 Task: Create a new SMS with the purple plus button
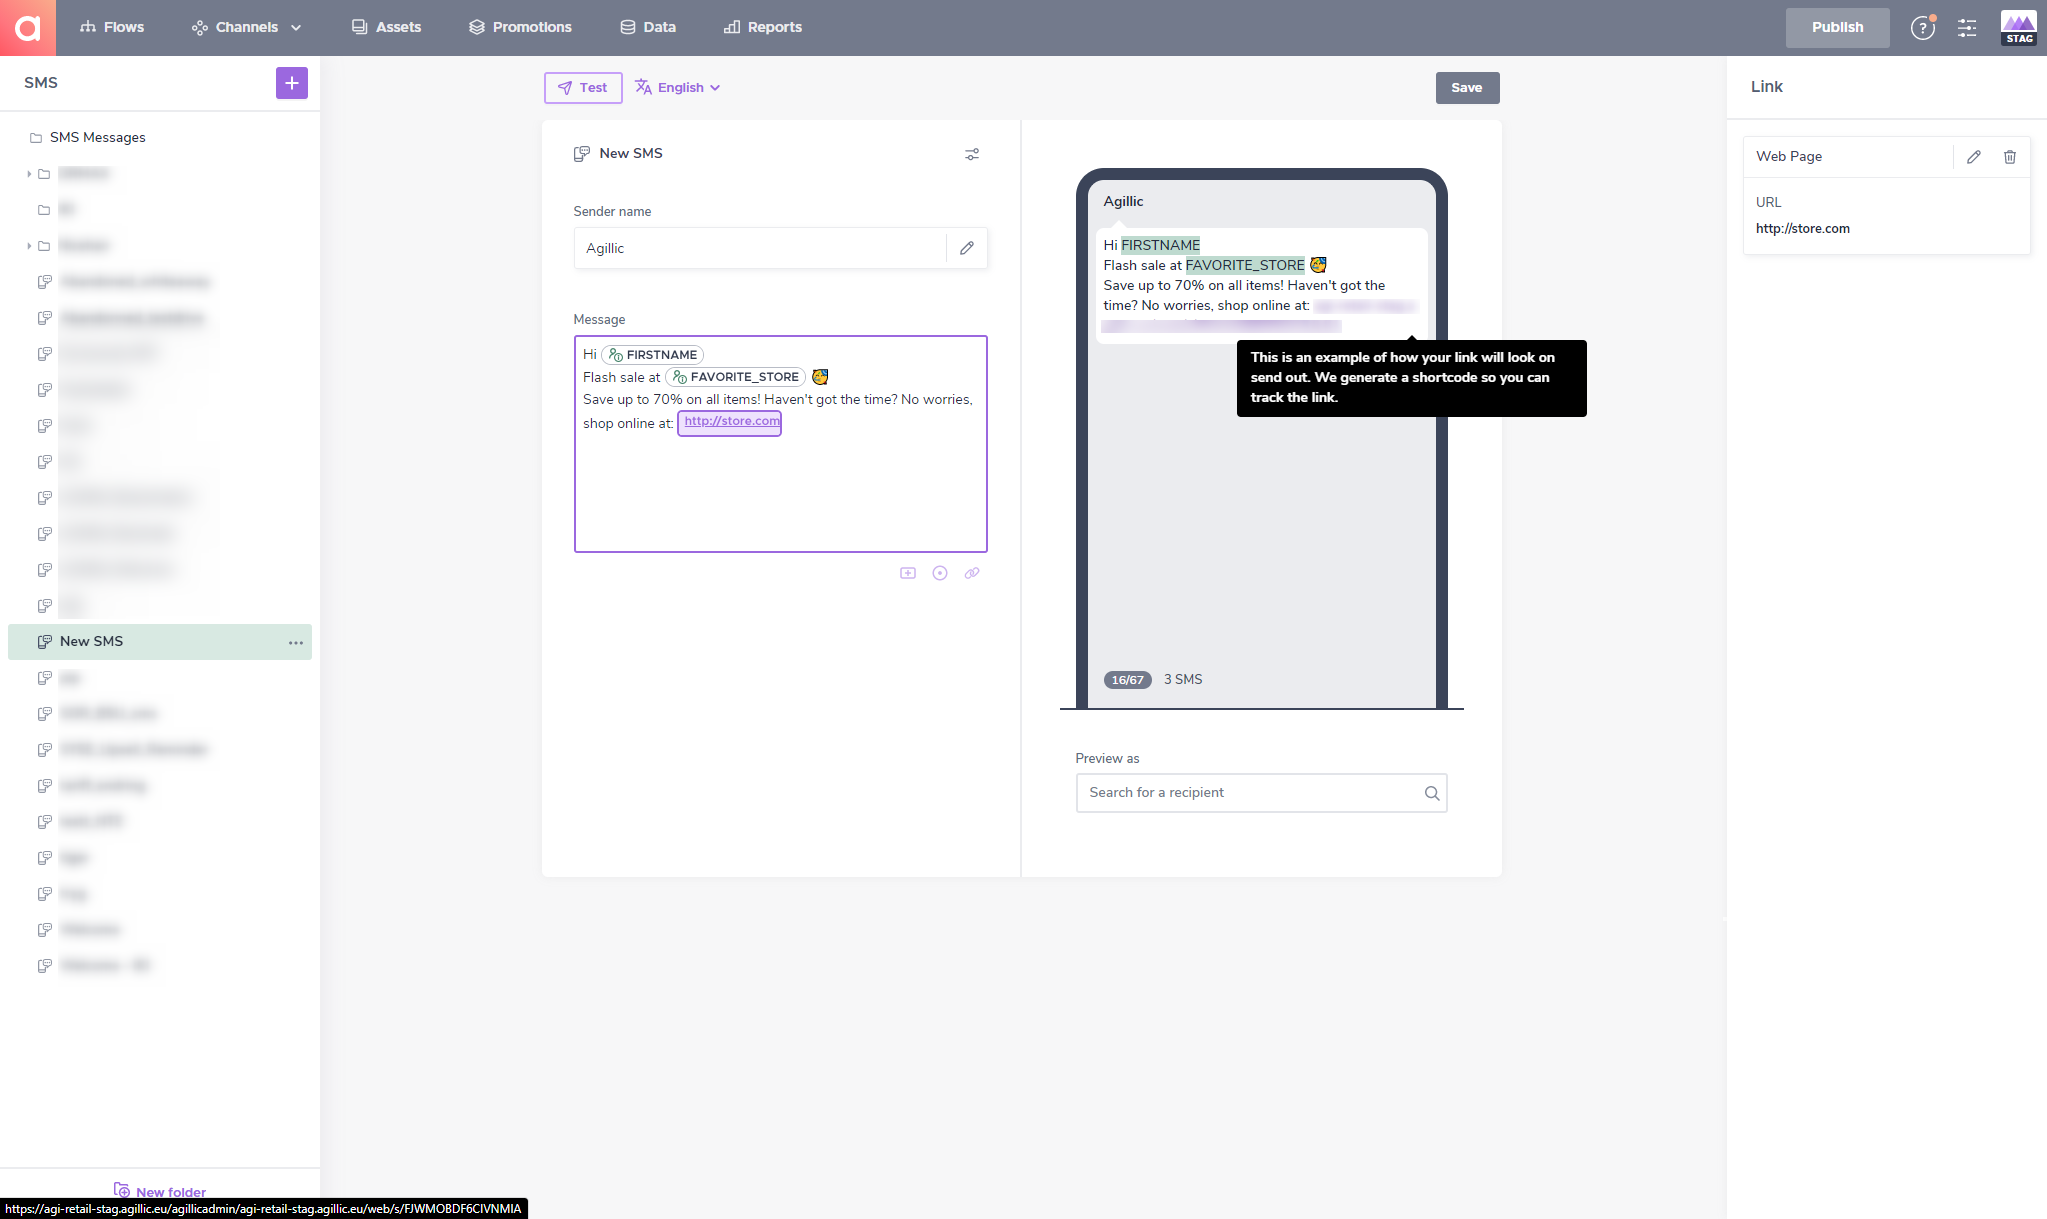[x=291, y=82]
